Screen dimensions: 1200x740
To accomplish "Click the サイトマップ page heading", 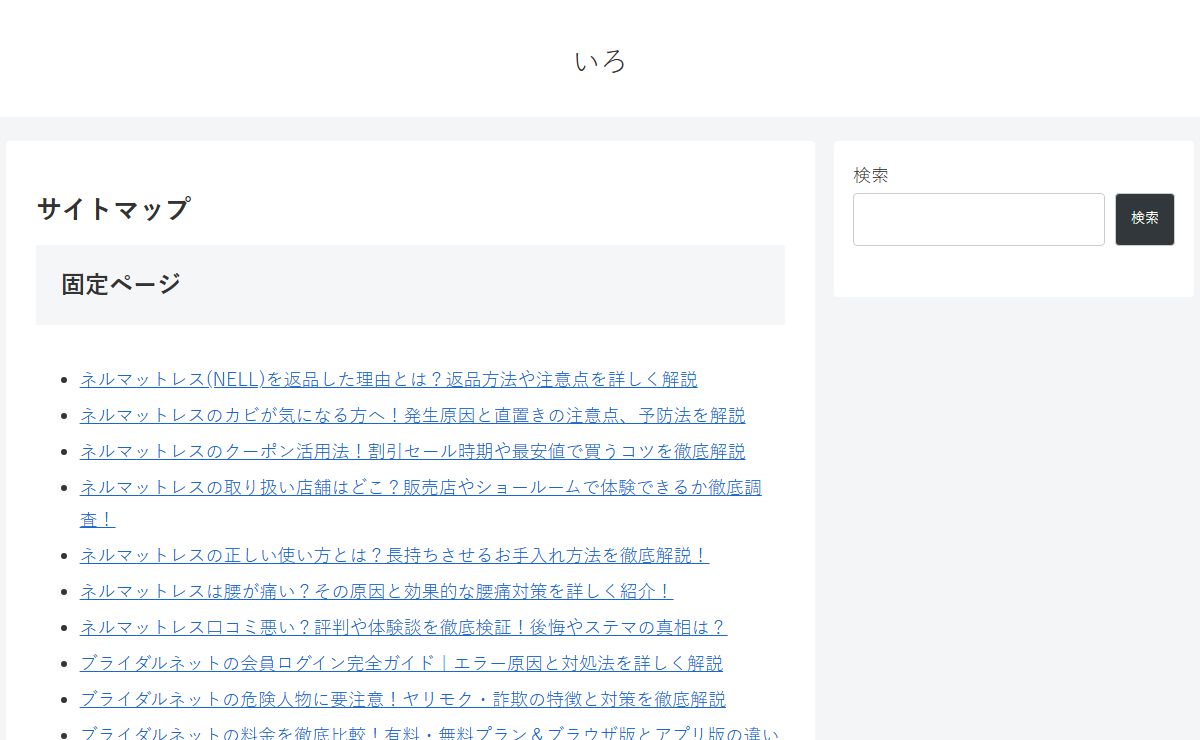I will 113,209.
